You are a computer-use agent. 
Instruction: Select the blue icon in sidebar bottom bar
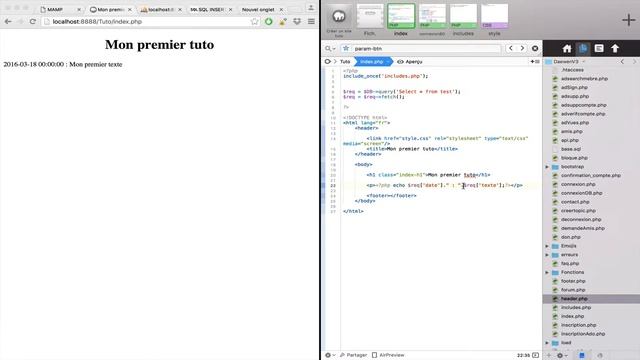point(582,356)
